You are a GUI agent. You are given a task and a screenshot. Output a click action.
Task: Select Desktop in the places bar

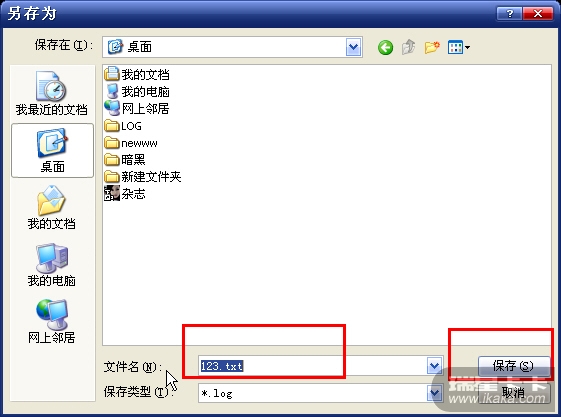(53, 151)
